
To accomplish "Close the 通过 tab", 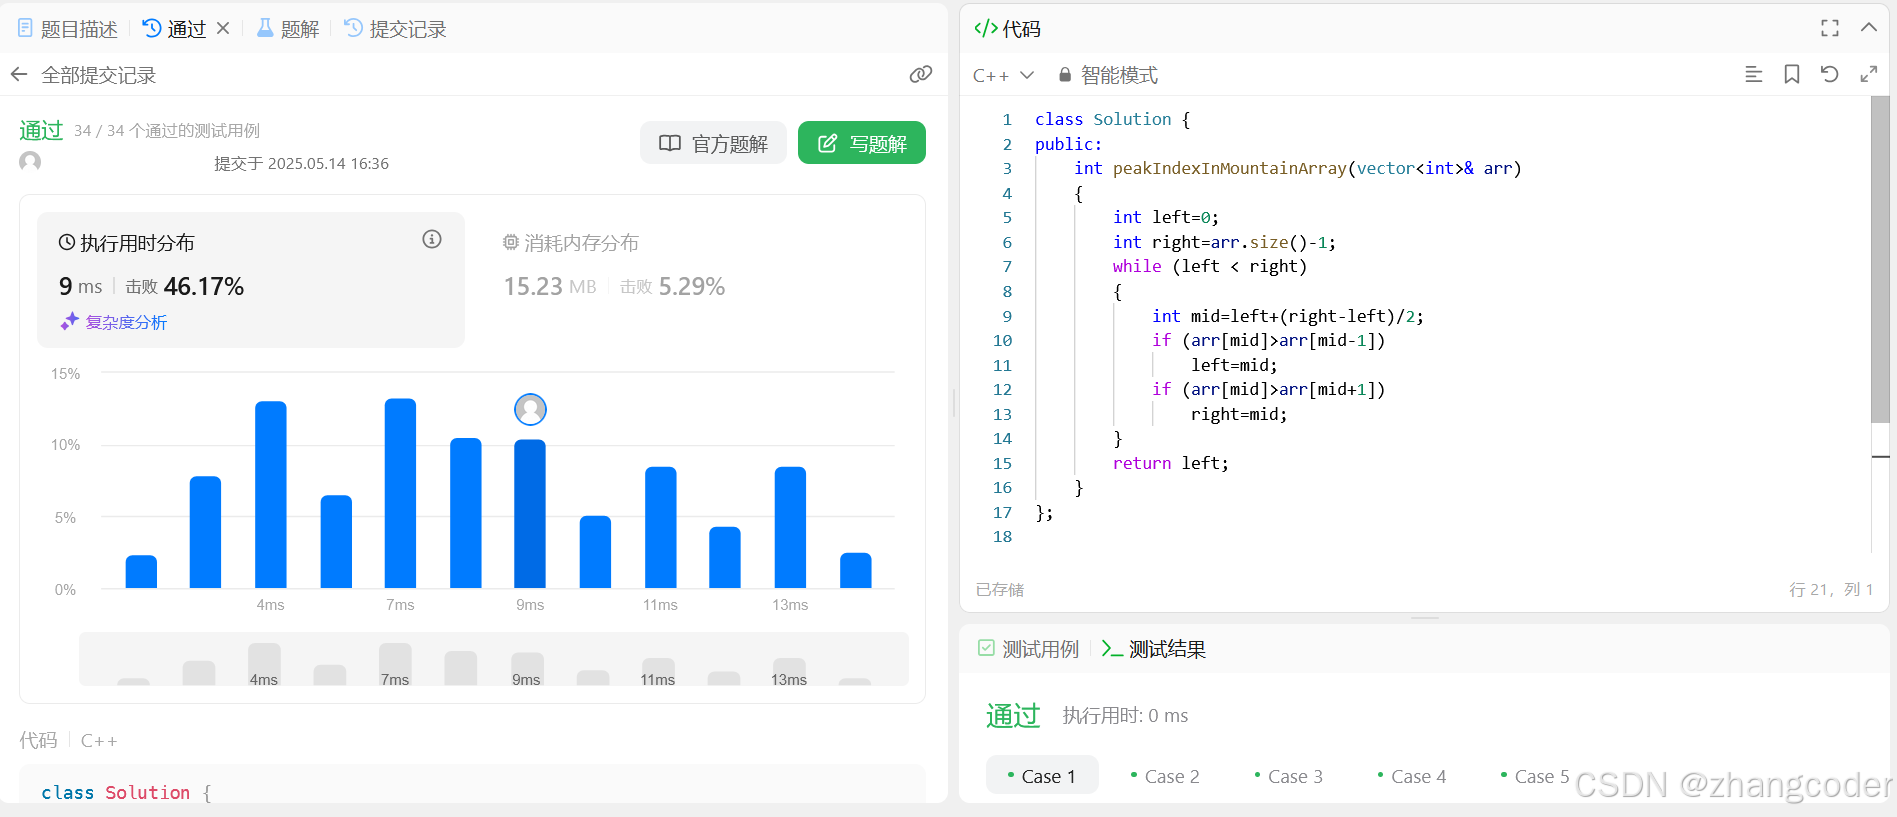I will pos(223,28).
